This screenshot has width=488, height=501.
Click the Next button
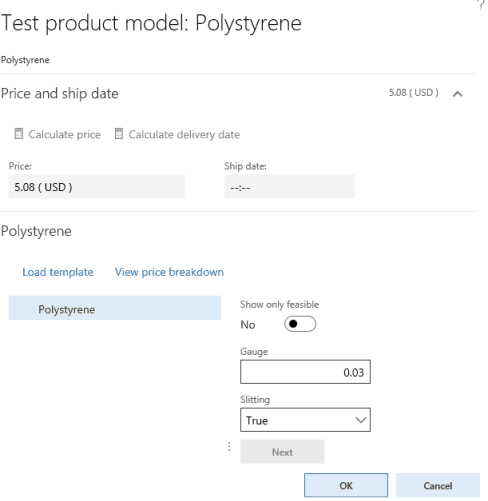pyautogui.click(x=282, y=452)
